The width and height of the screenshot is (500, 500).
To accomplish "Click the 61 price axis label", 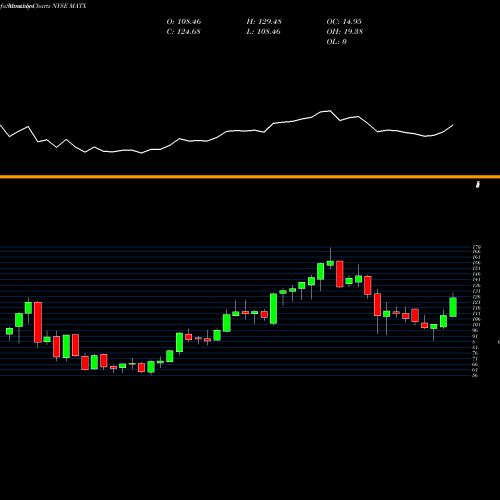I will 475,370.
